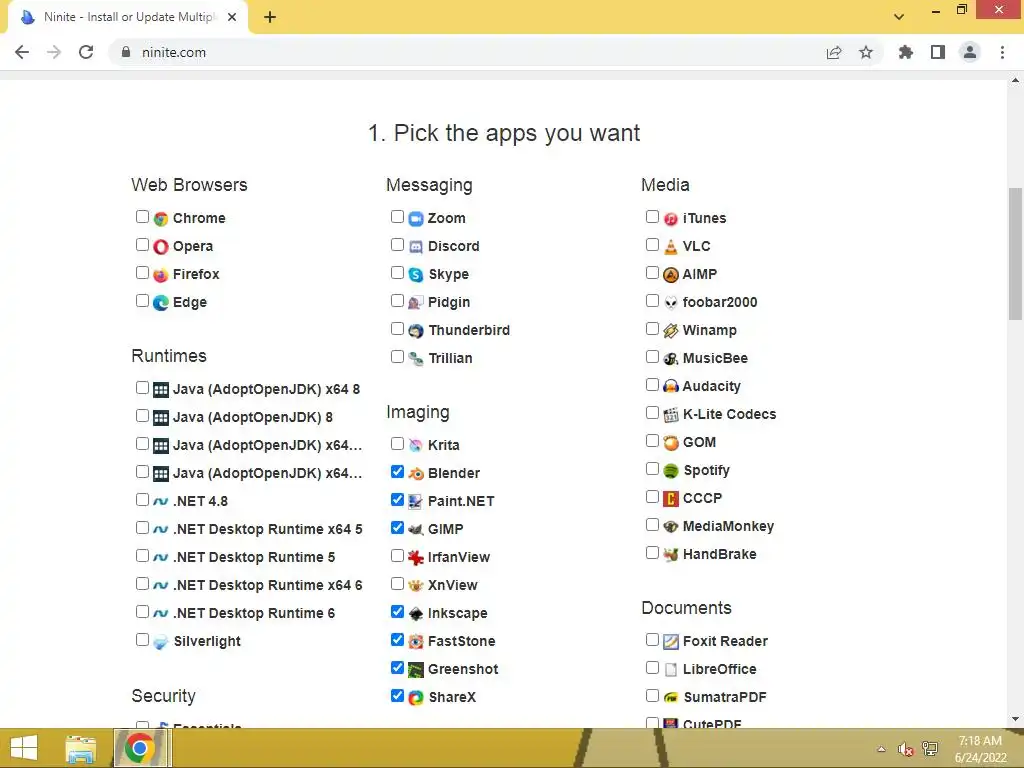Click the foobar2000 alien icon
This screenshot has width=1024, height=768.
point(671,302)
